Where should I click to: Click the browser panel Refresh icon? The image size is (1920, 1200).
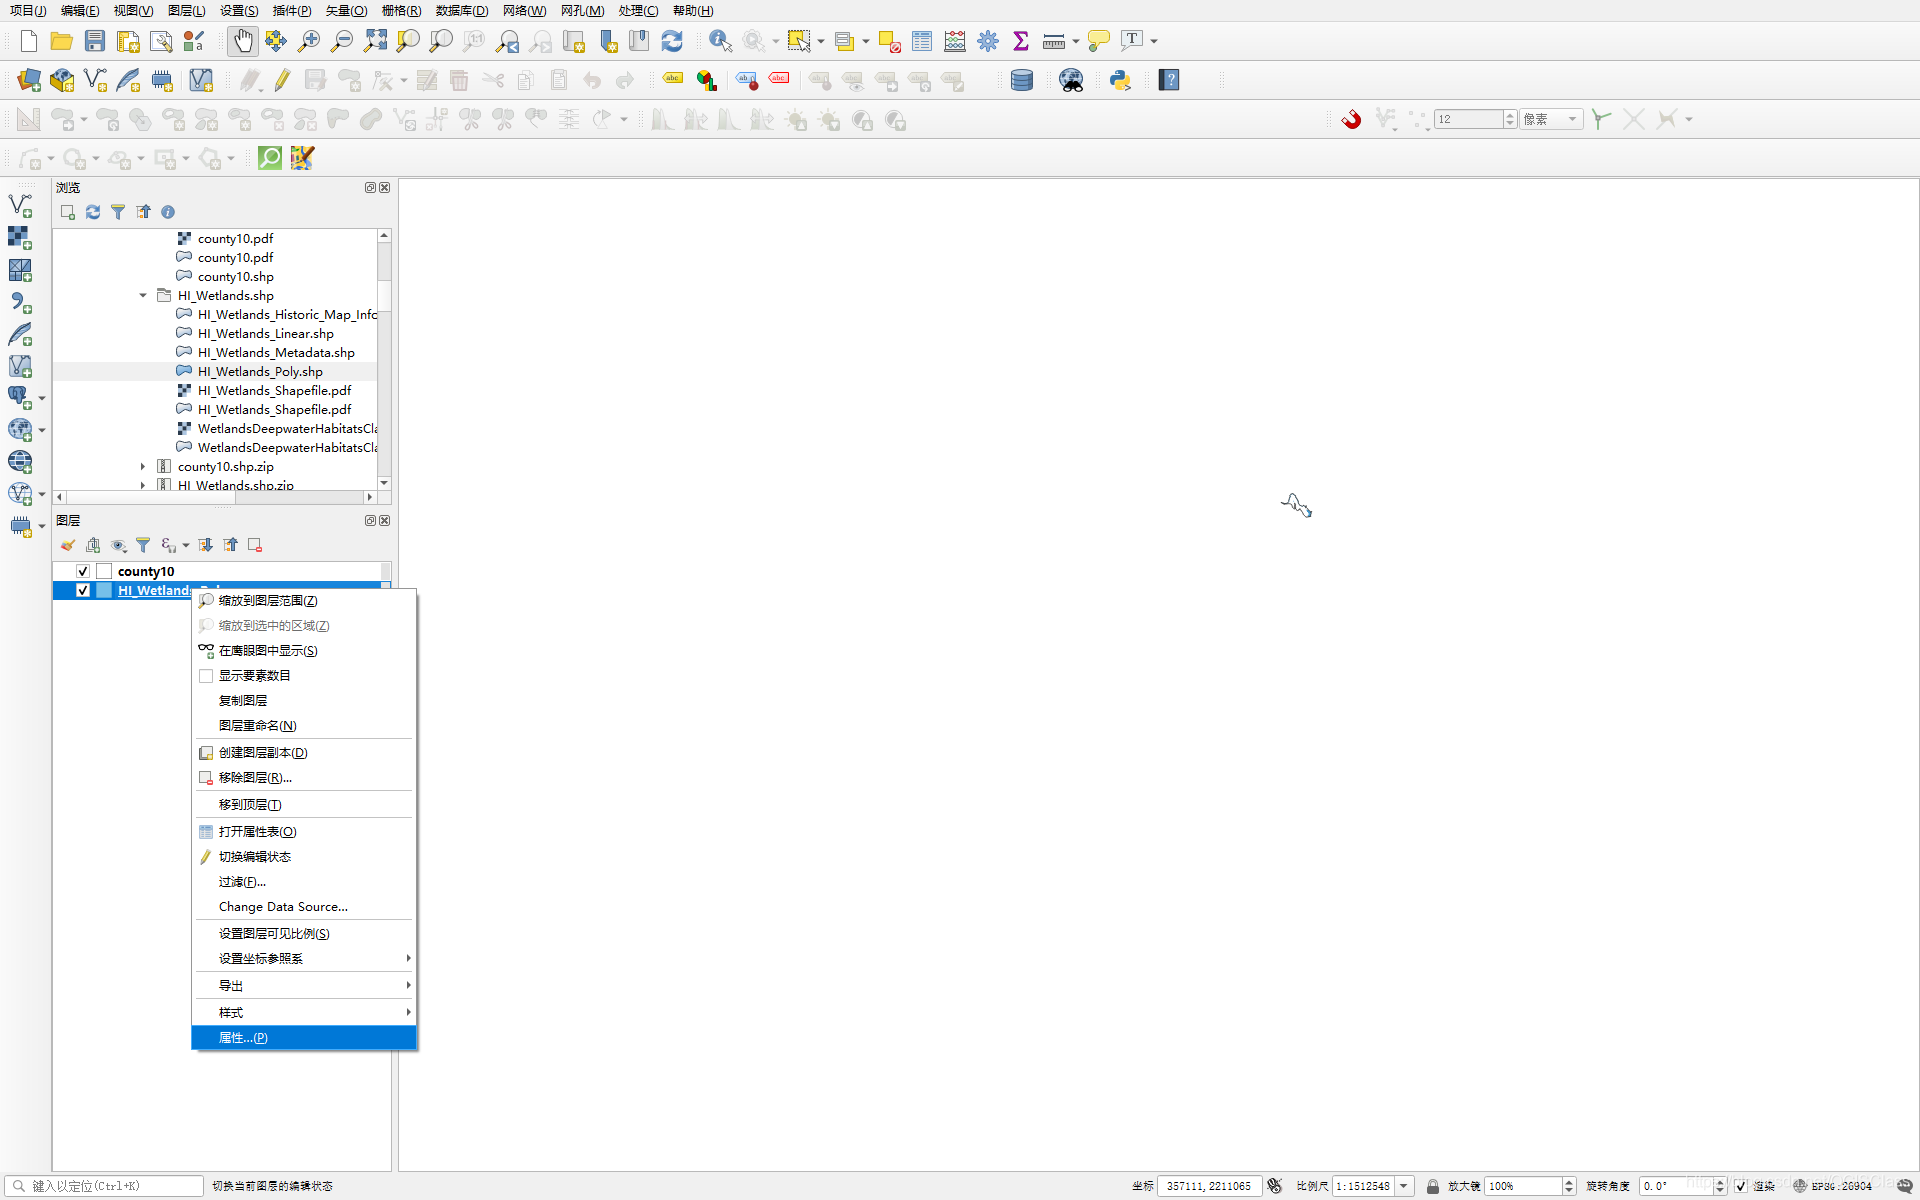pos(93,212)
